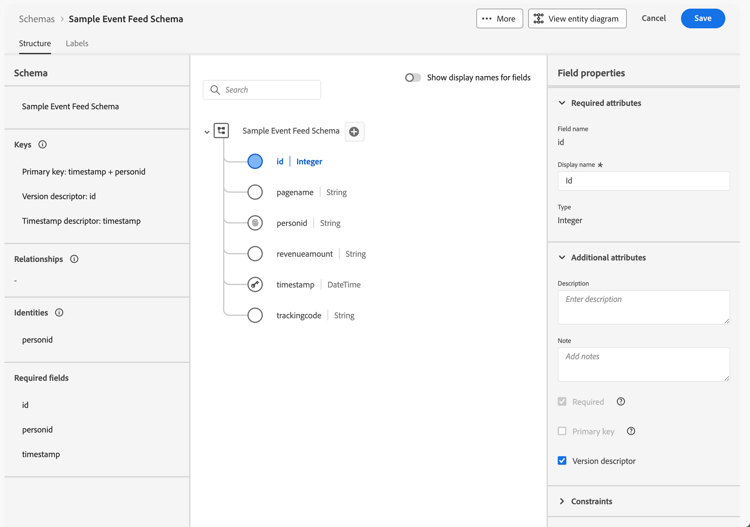The height and width of the screenshot is (527, 750).
Task: Open the More actions menu
Action: tap(499, 18)
